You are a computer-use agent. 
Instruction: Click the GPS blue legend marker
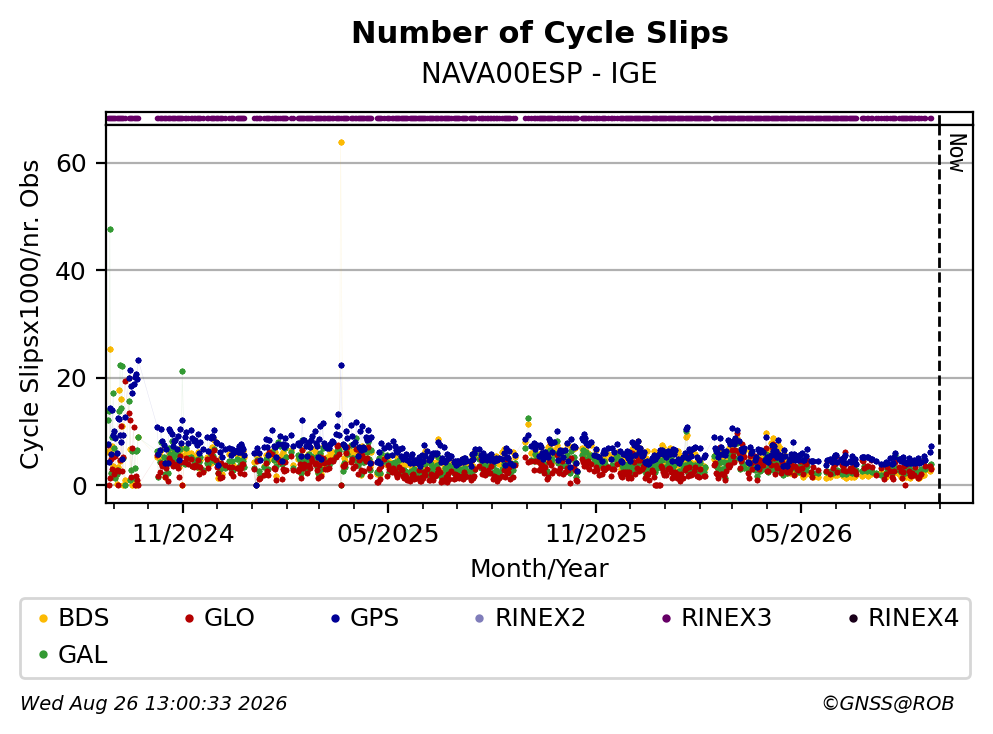(335, 618)
